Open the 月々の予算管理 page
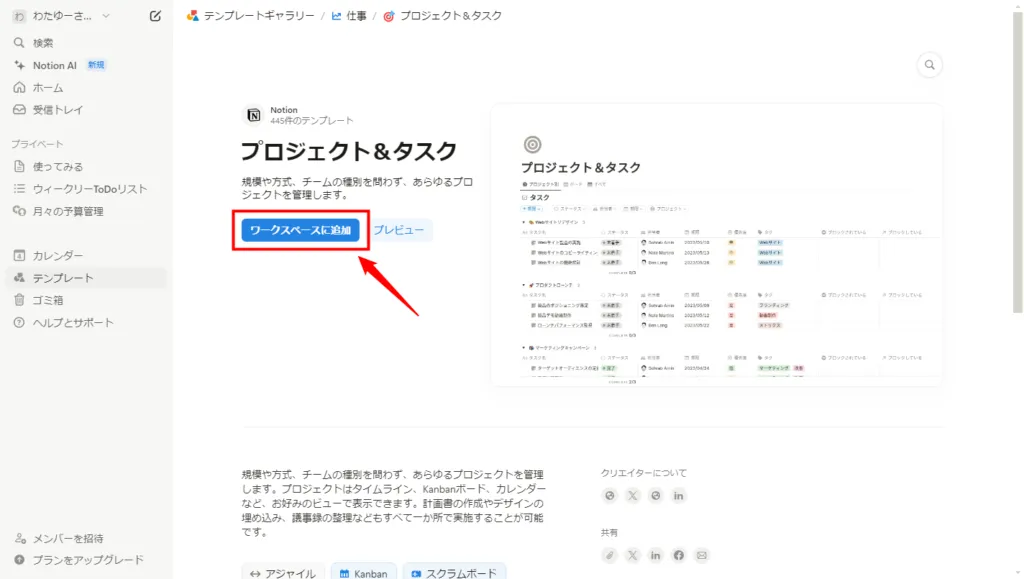 [x=86, y=211]
